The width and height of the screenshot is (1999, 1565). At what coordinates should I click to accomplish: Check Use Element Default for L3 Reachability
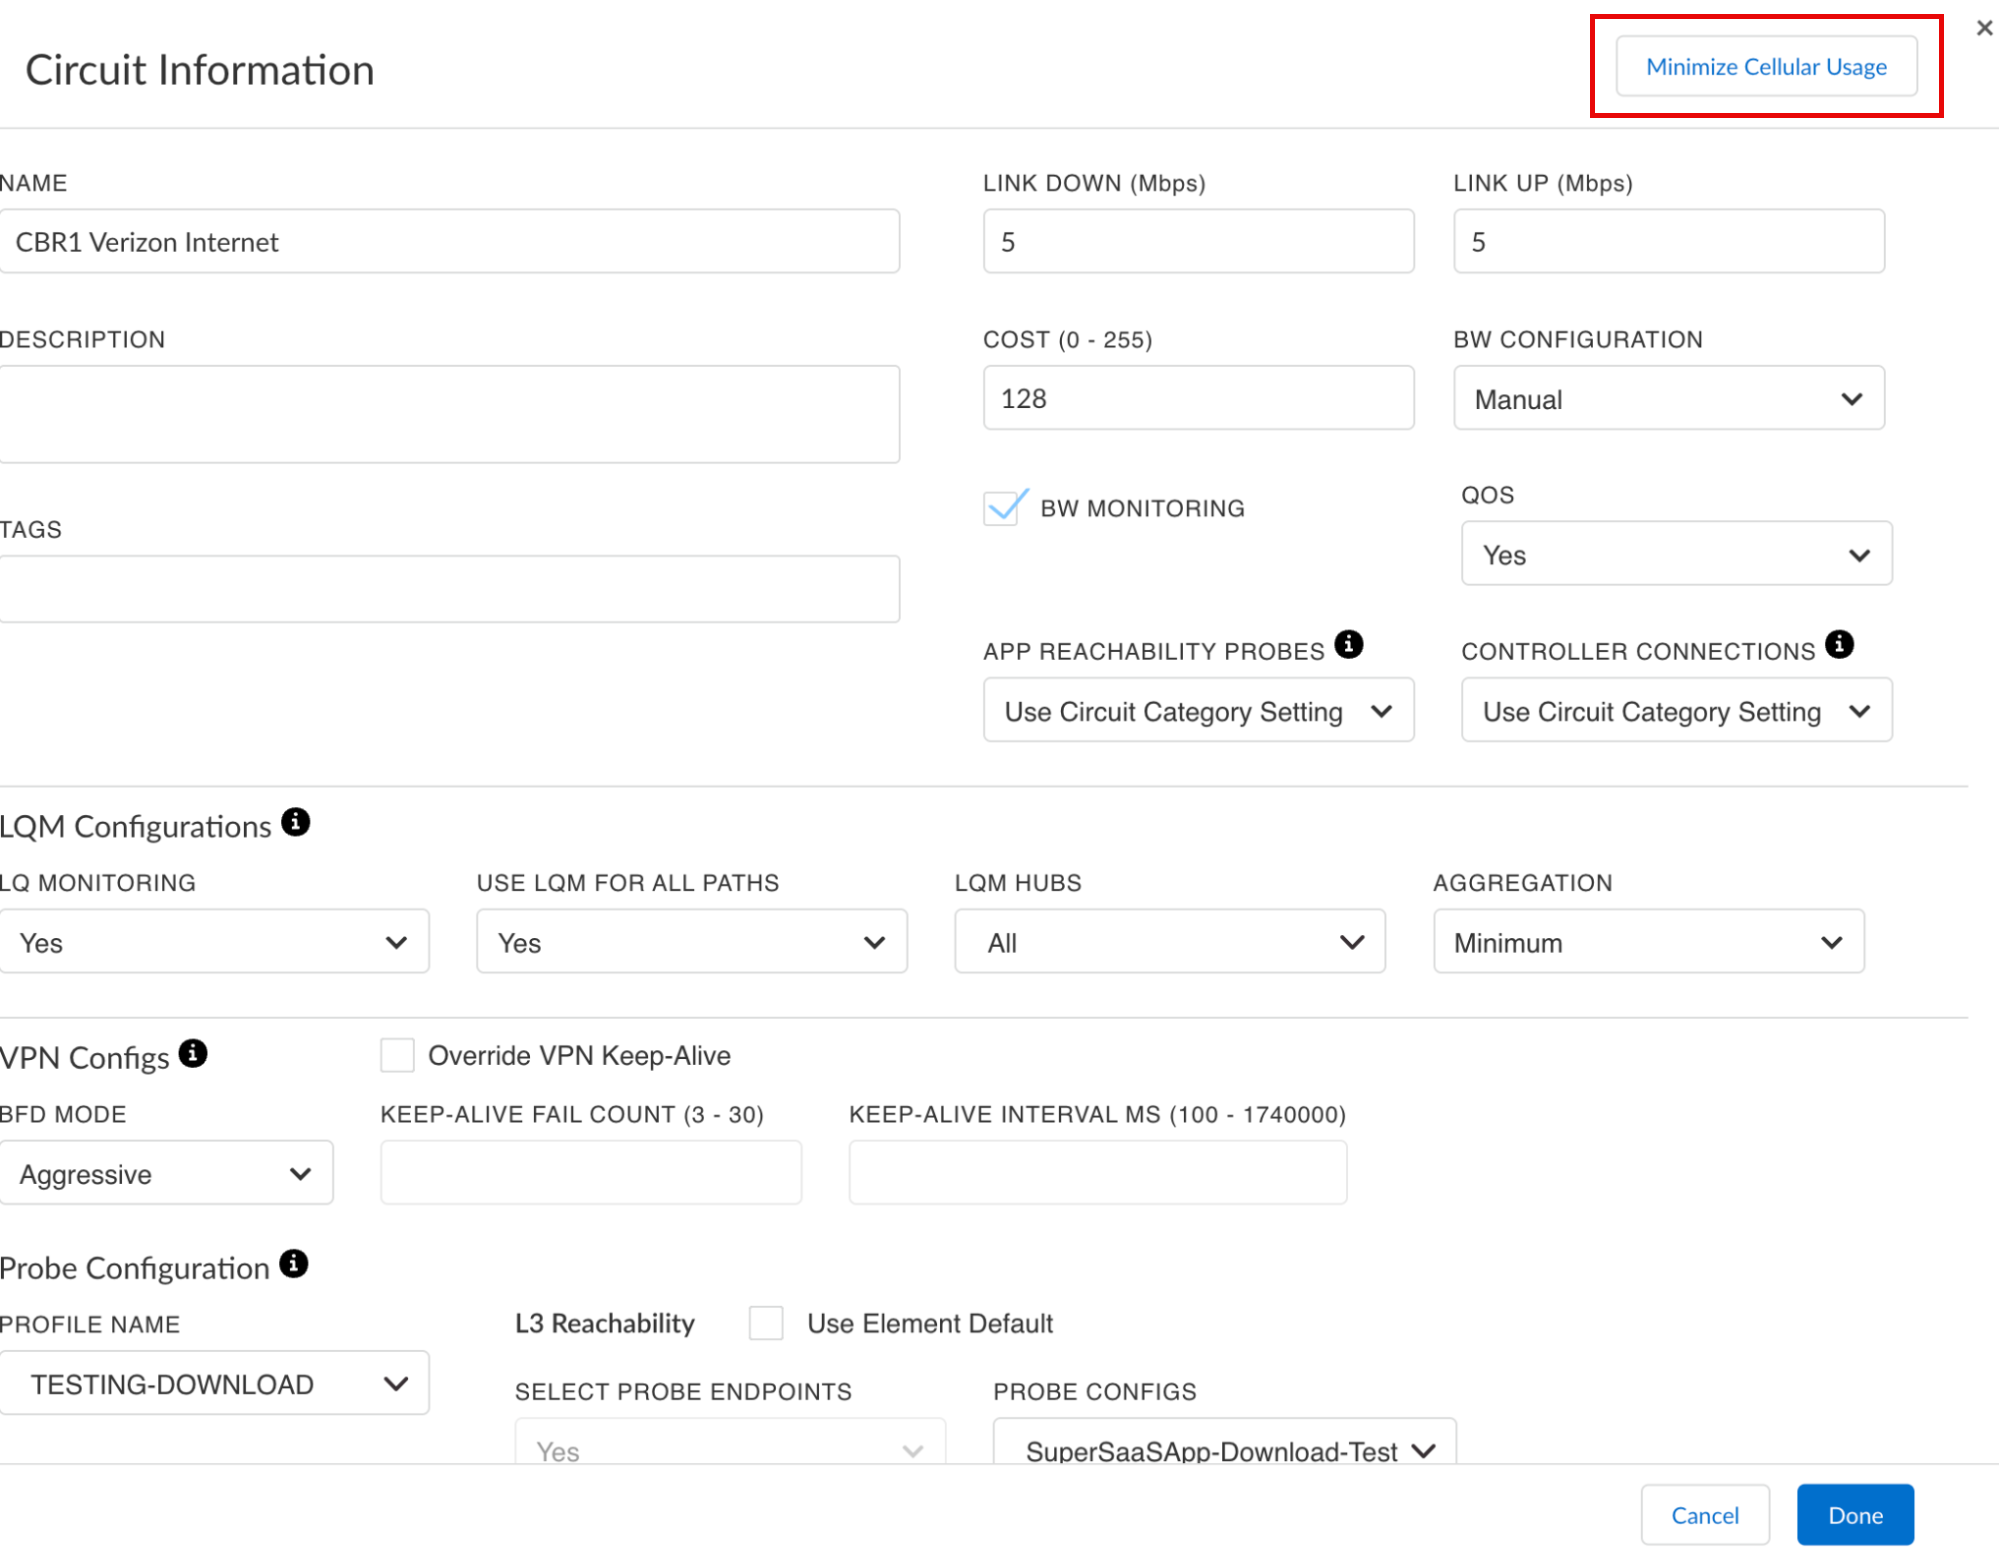[x=766, y=1323]
